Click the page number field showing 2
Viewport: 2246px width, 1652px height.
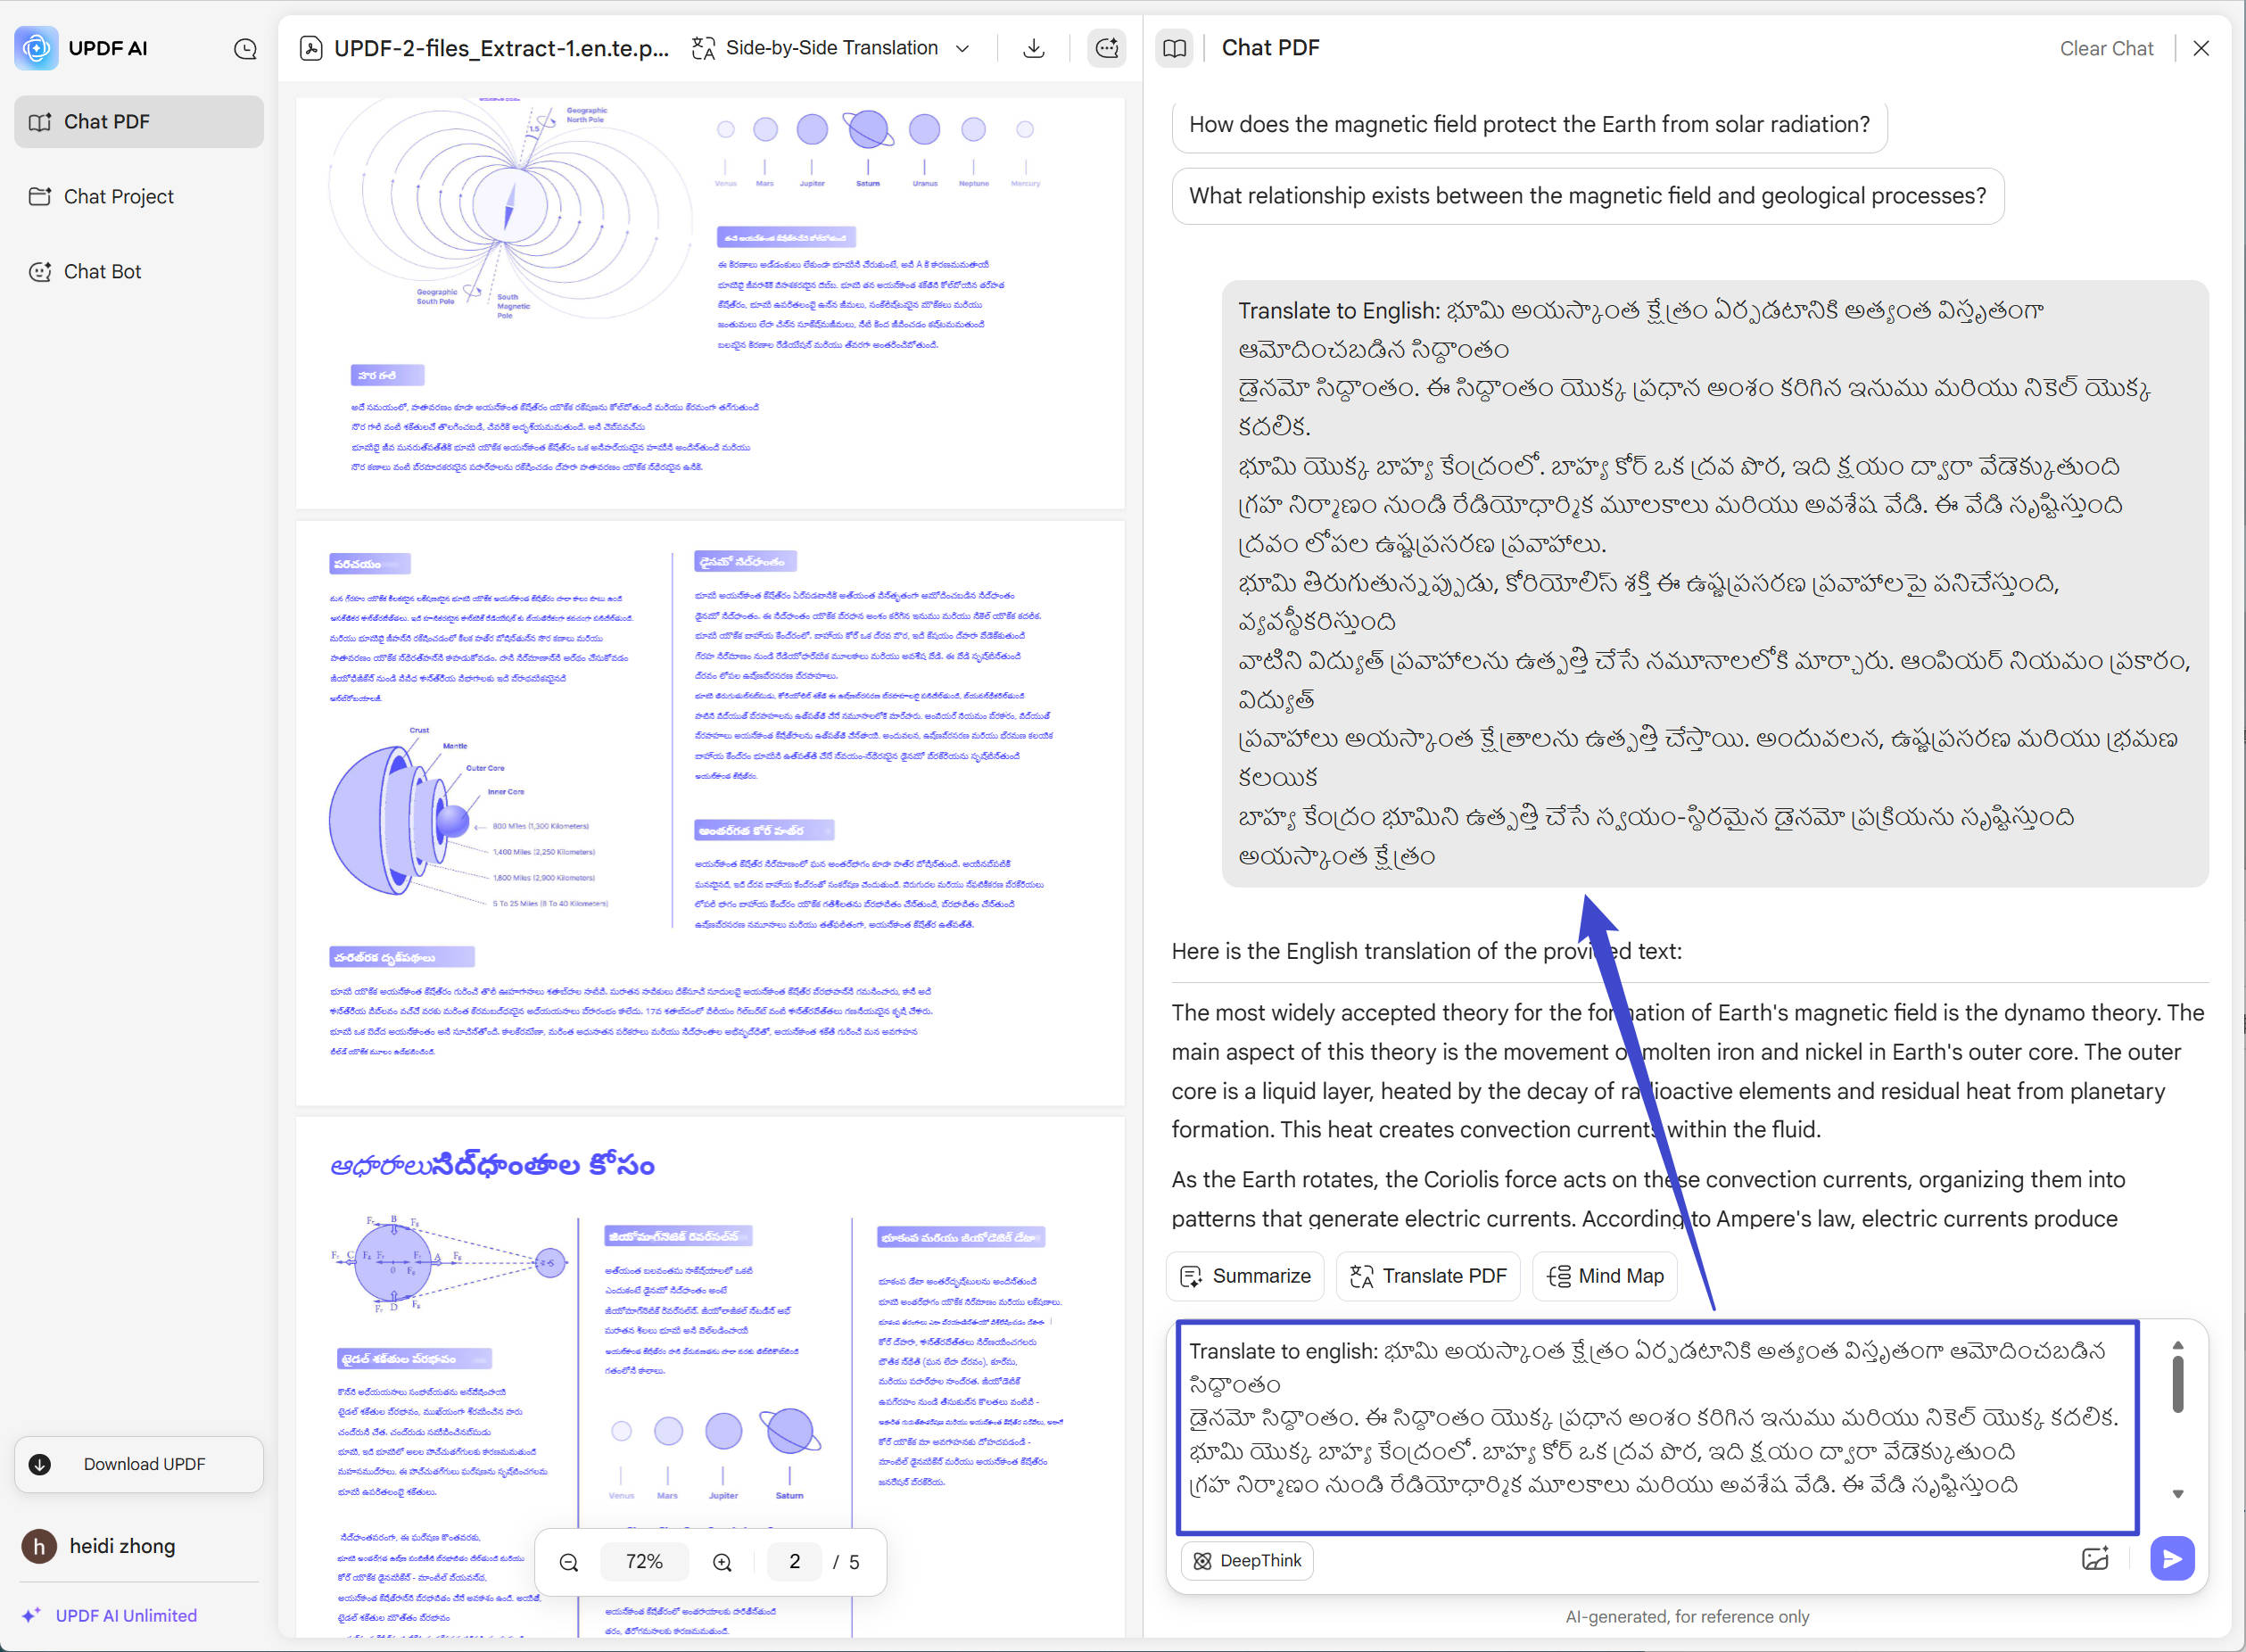pos(794,1562)
